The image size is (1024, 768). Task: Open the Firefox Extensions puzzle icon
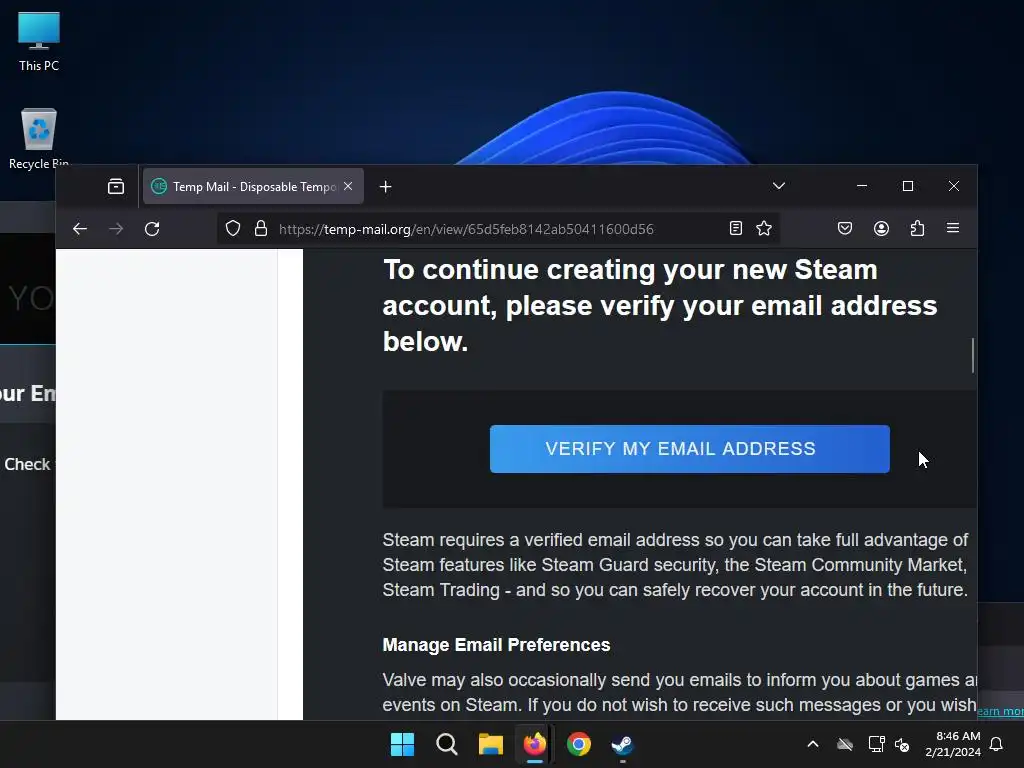[918, 228]
